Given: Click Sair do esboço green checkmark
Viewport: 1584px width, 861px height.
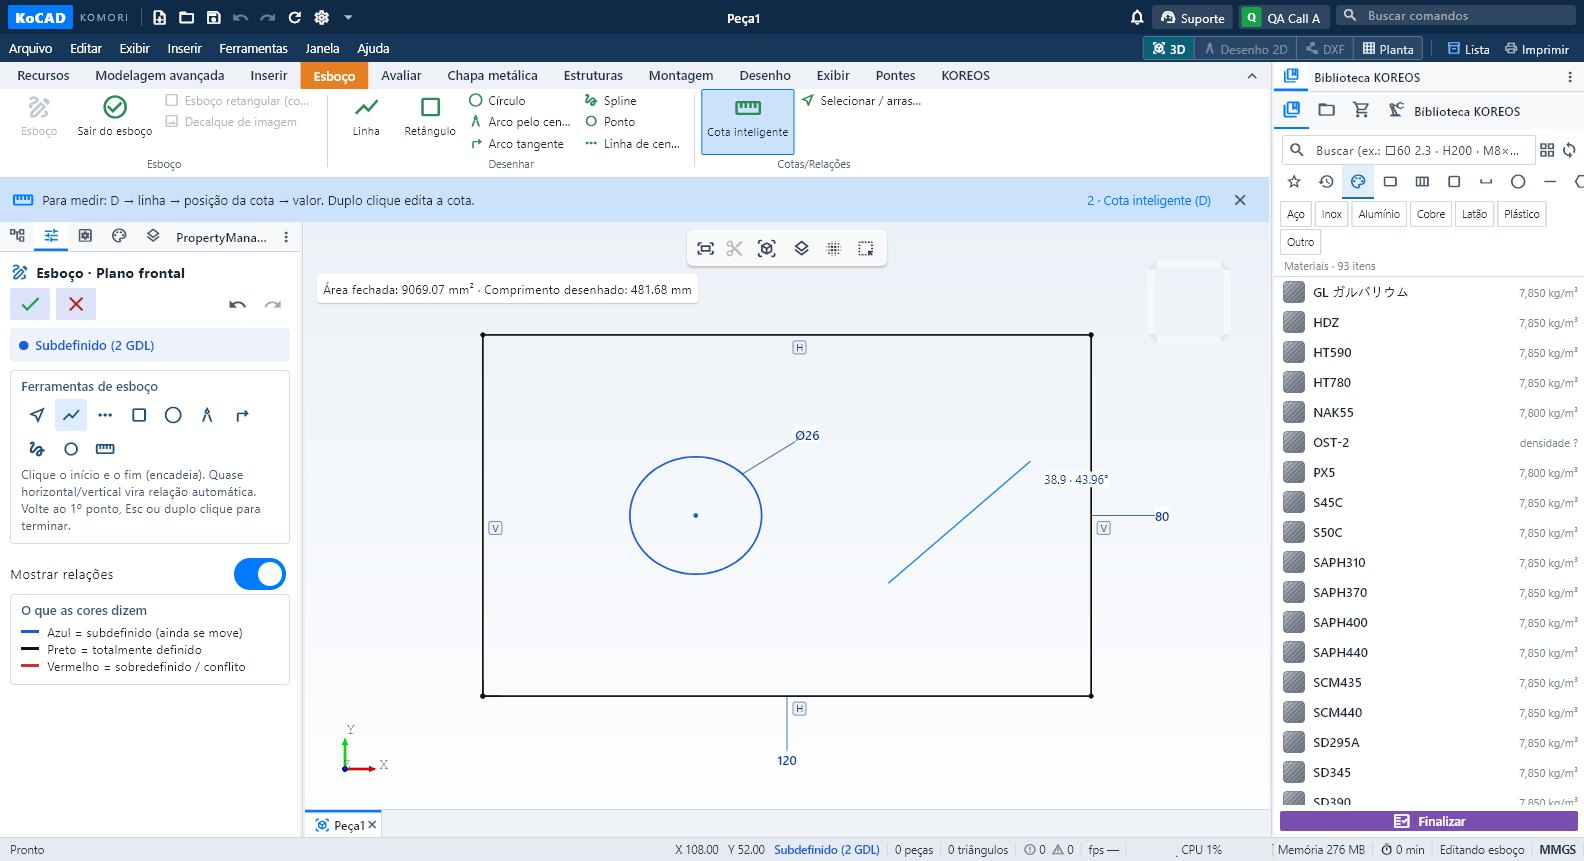Looking at the screenshot, I should click(115, 116).
